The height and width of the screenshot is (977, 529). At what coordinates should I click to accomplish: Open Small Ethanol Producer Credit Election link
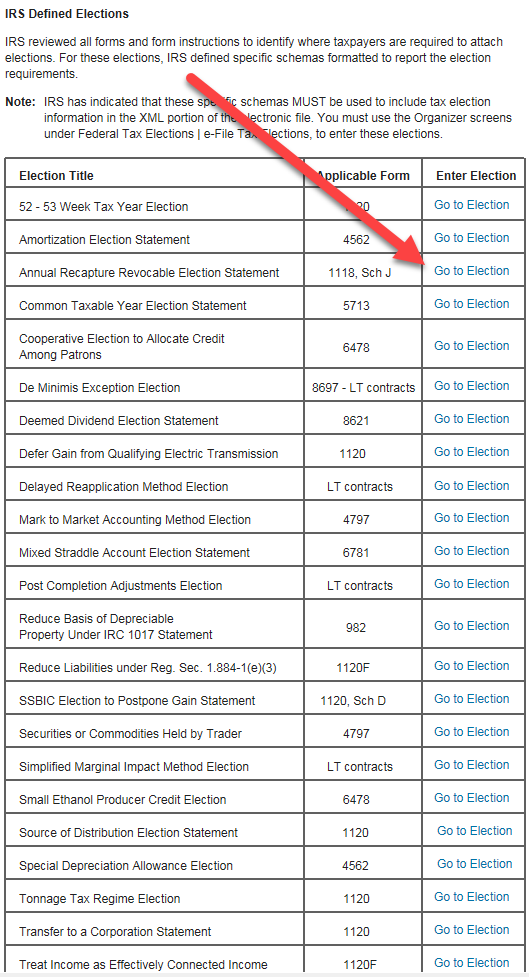[x=472, y=798]
